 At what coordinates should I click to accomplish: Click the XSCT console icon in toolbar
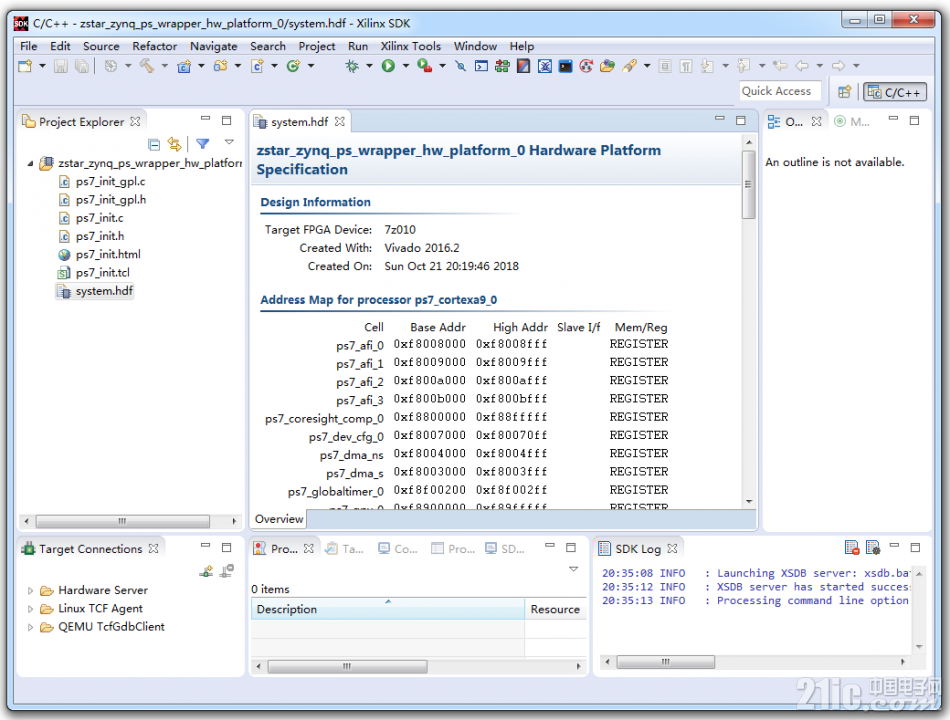[x=482, y=65]
